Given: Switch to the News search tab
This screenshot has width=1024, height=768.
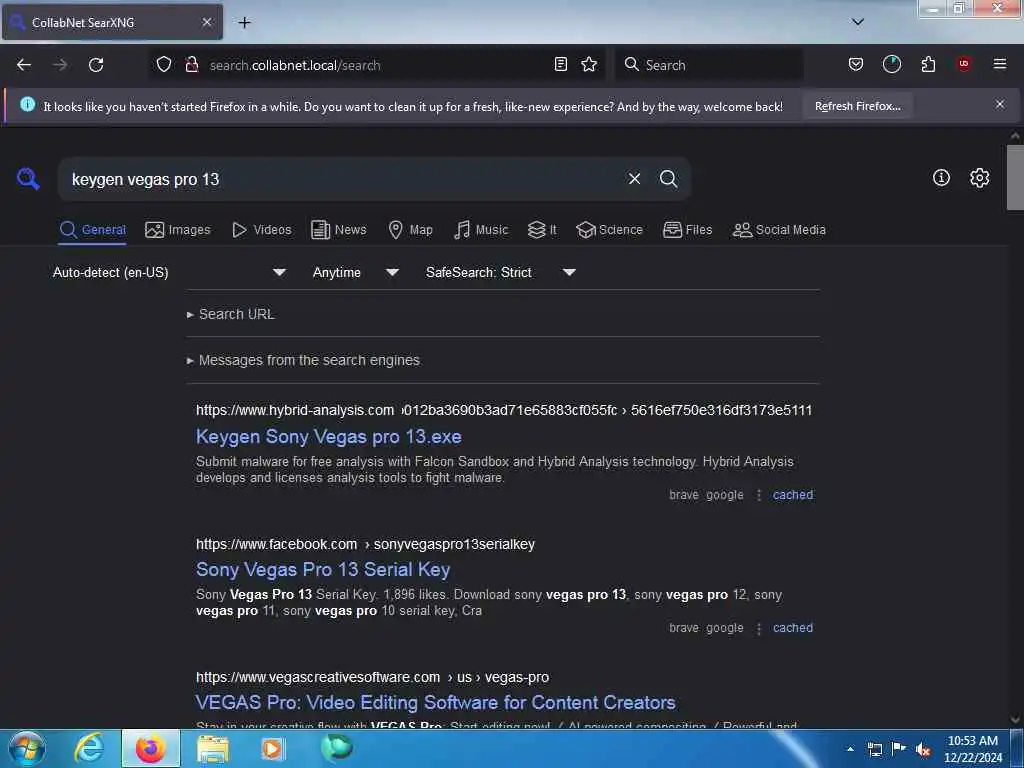Looking at the screenshot, I should pyautogui.click(x=338, y=230).
